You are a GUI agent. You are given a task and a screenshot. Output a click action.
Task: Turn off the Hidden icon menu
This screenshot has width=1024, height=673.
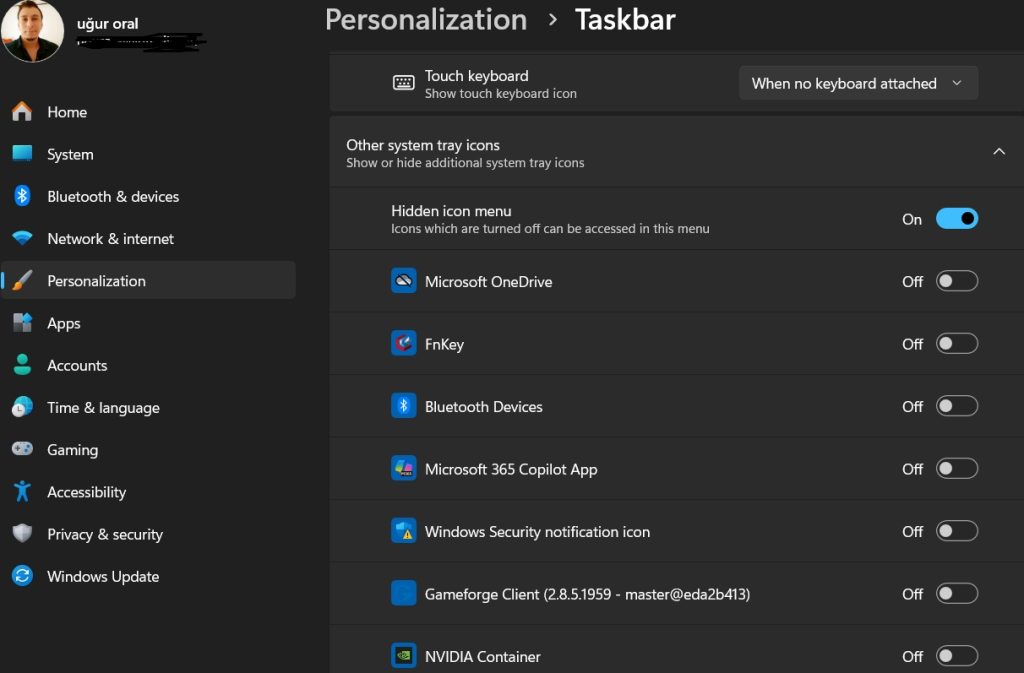pyautogui.click(x=956, y=218)
